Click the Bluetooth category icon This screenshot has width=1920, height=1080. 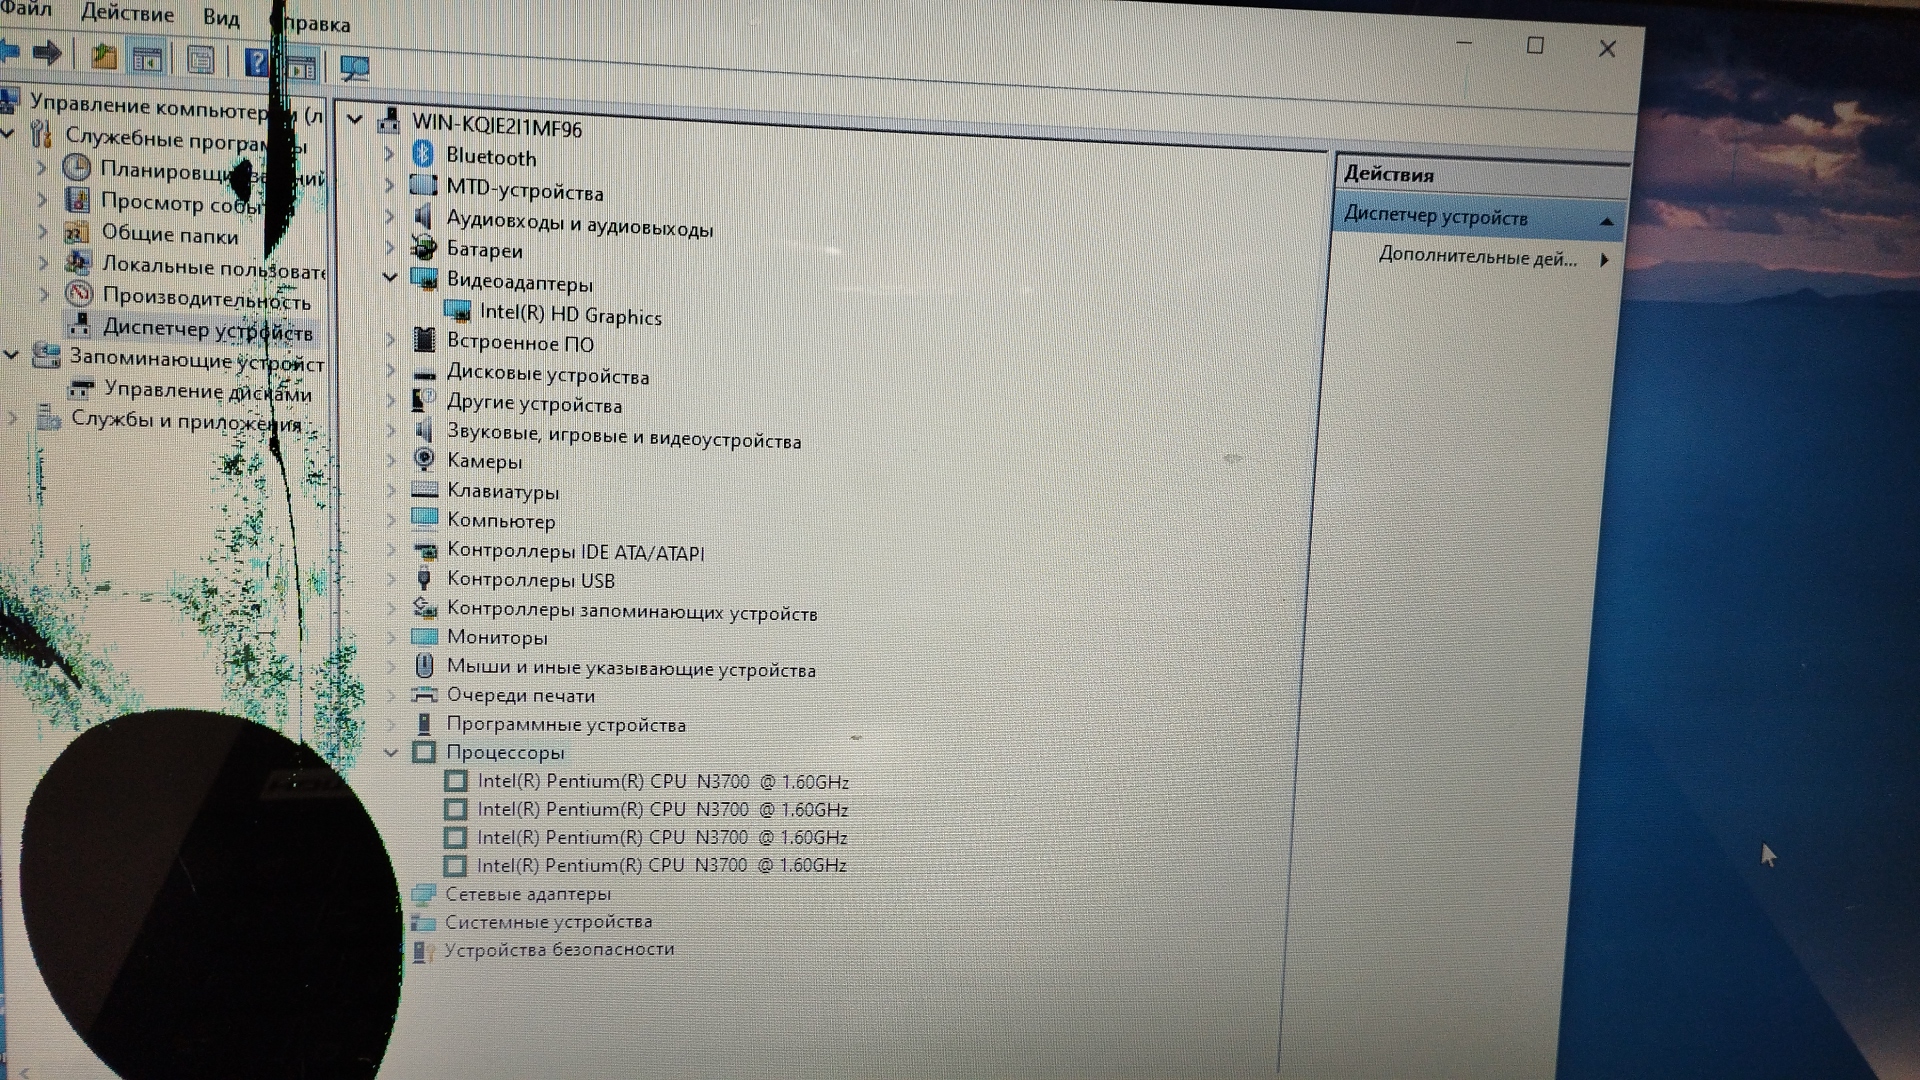point(423,154)
